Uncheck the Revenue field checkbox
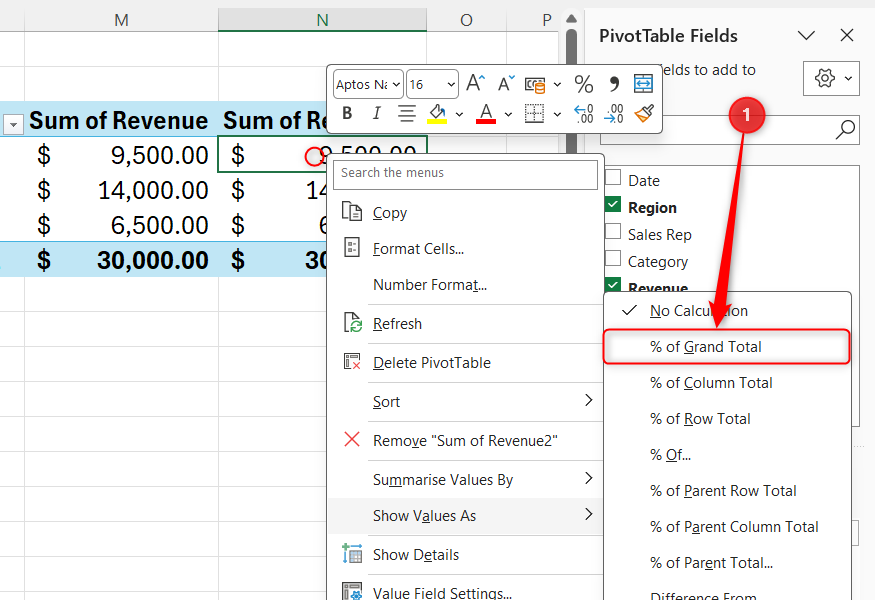 coord(613,285)
